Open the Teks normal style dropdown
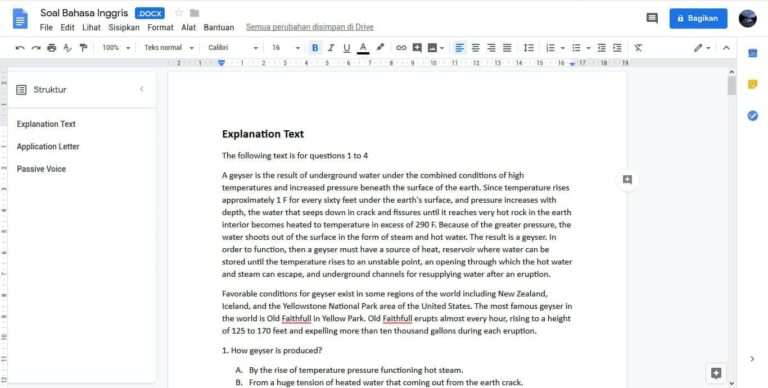 [168, 48]
